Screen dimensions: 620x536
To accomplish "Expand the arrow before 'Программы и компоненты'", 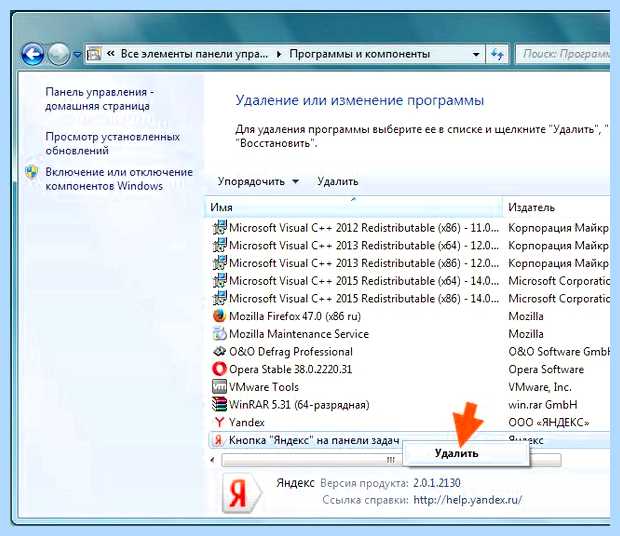I will 279,54.
